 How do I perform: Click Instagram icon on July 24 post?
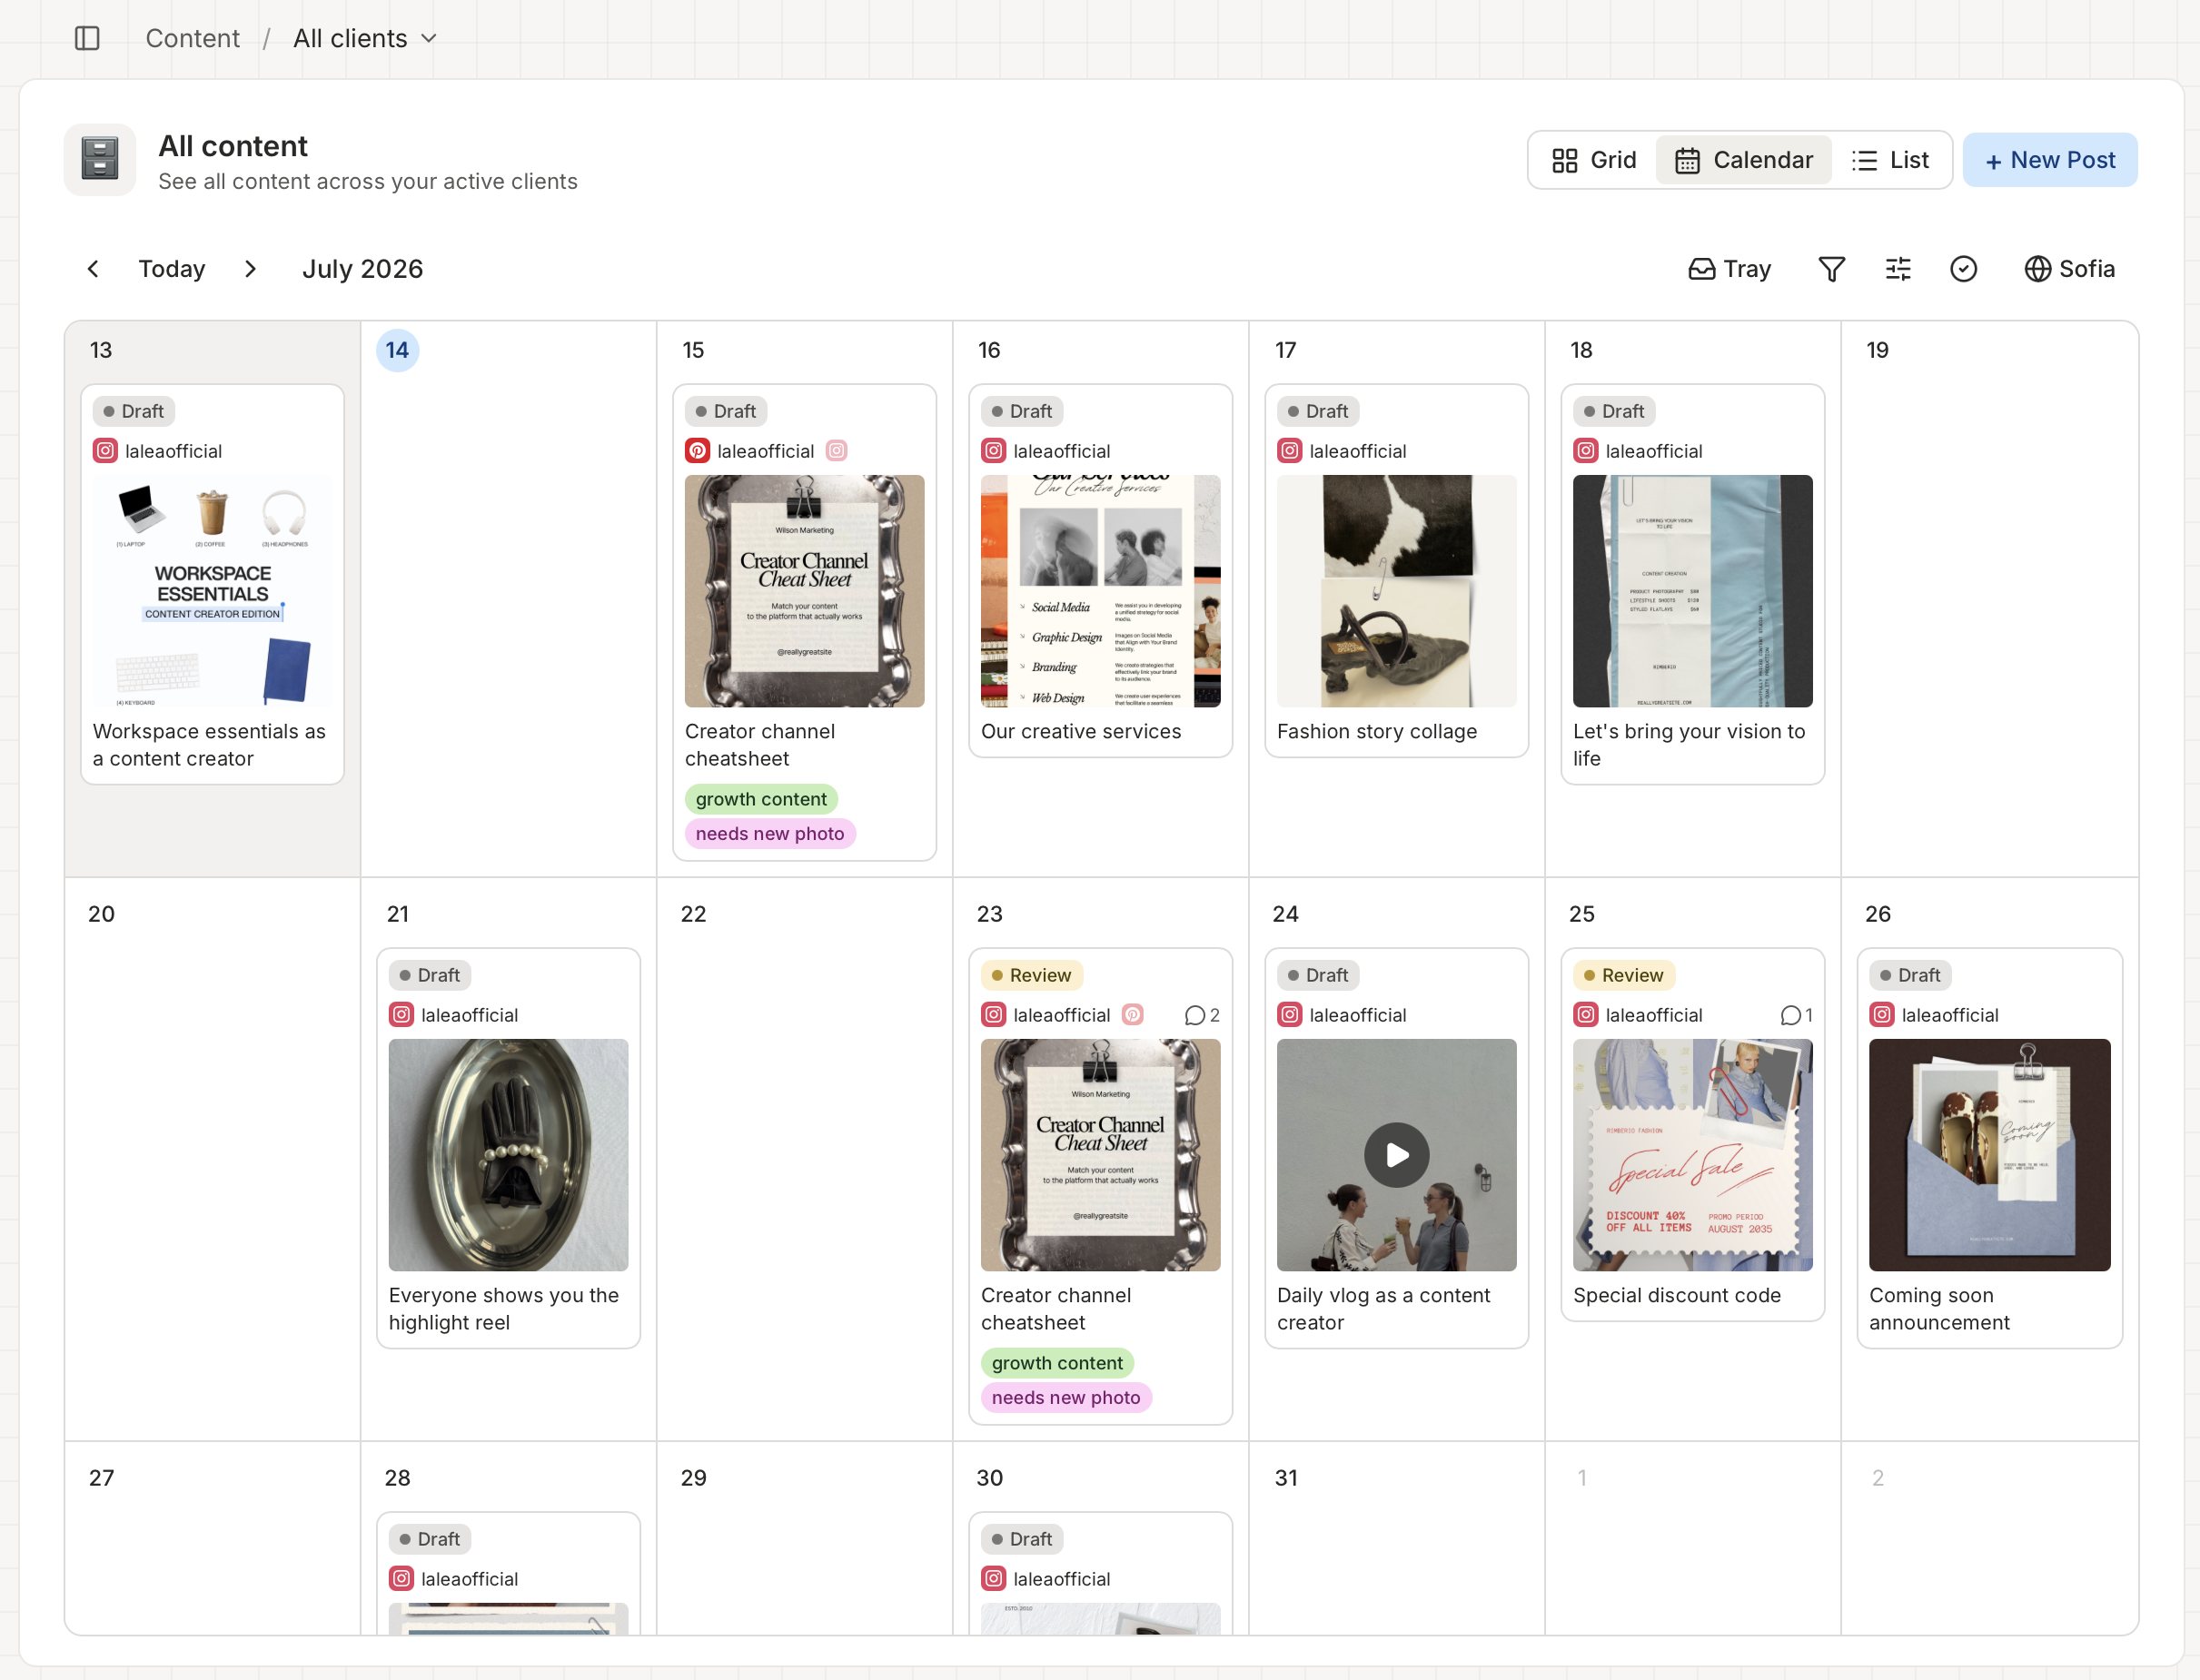point(1289,1015)
